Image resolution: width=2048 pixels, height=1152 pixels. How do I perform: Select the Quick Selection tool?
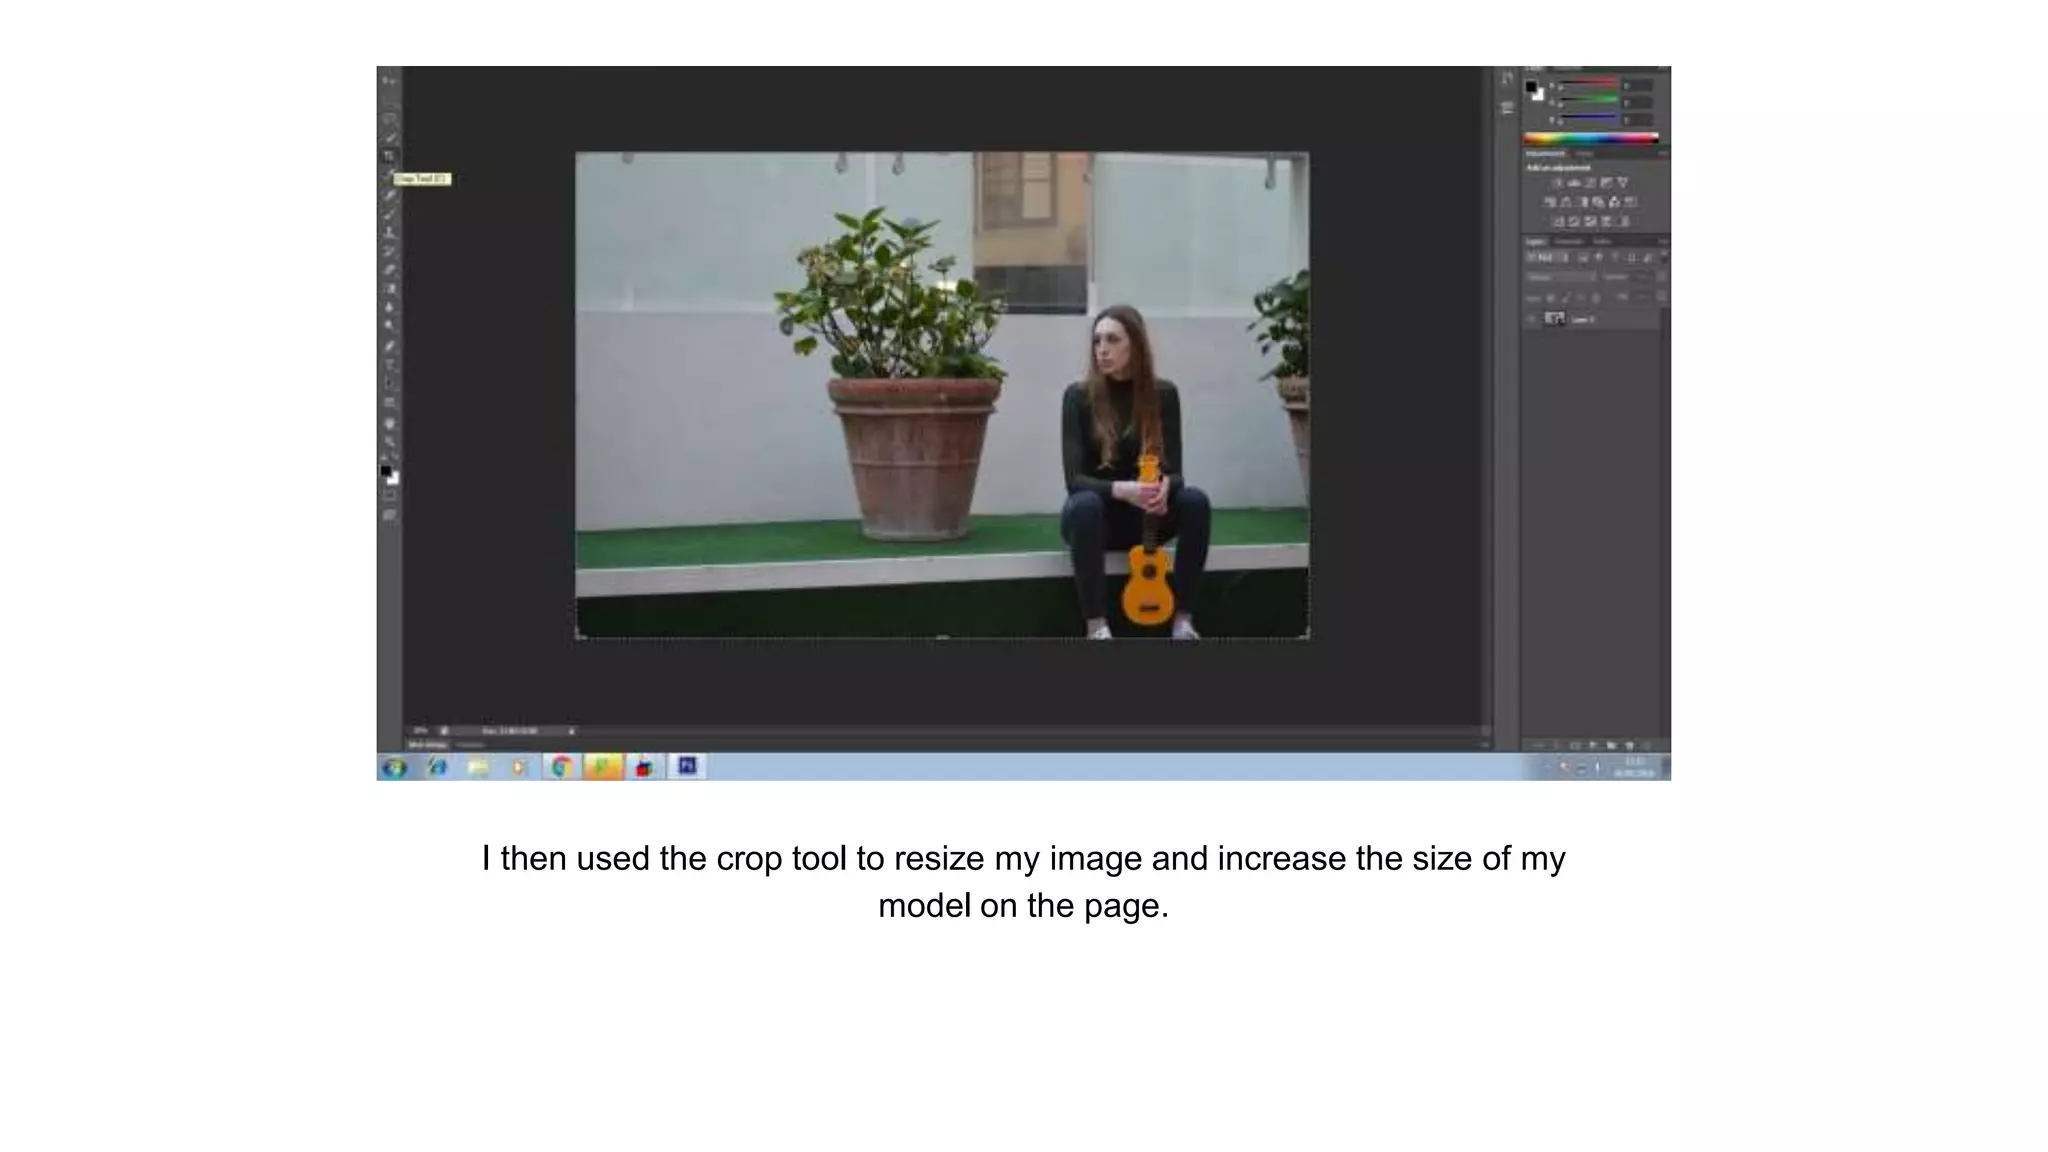click(x=389, y=137)
